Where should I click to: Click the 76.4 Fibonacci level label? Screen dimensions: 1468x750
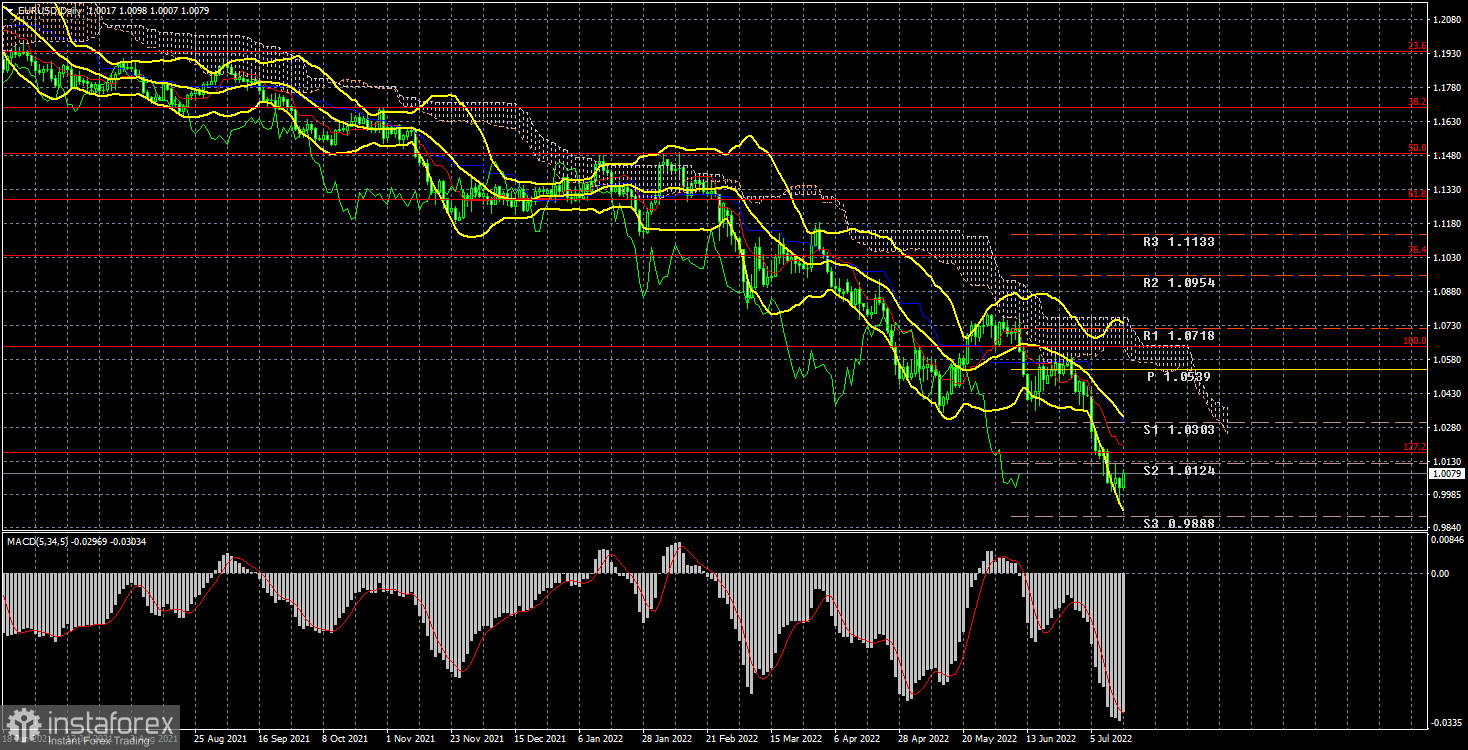(x=1416, y=250)
